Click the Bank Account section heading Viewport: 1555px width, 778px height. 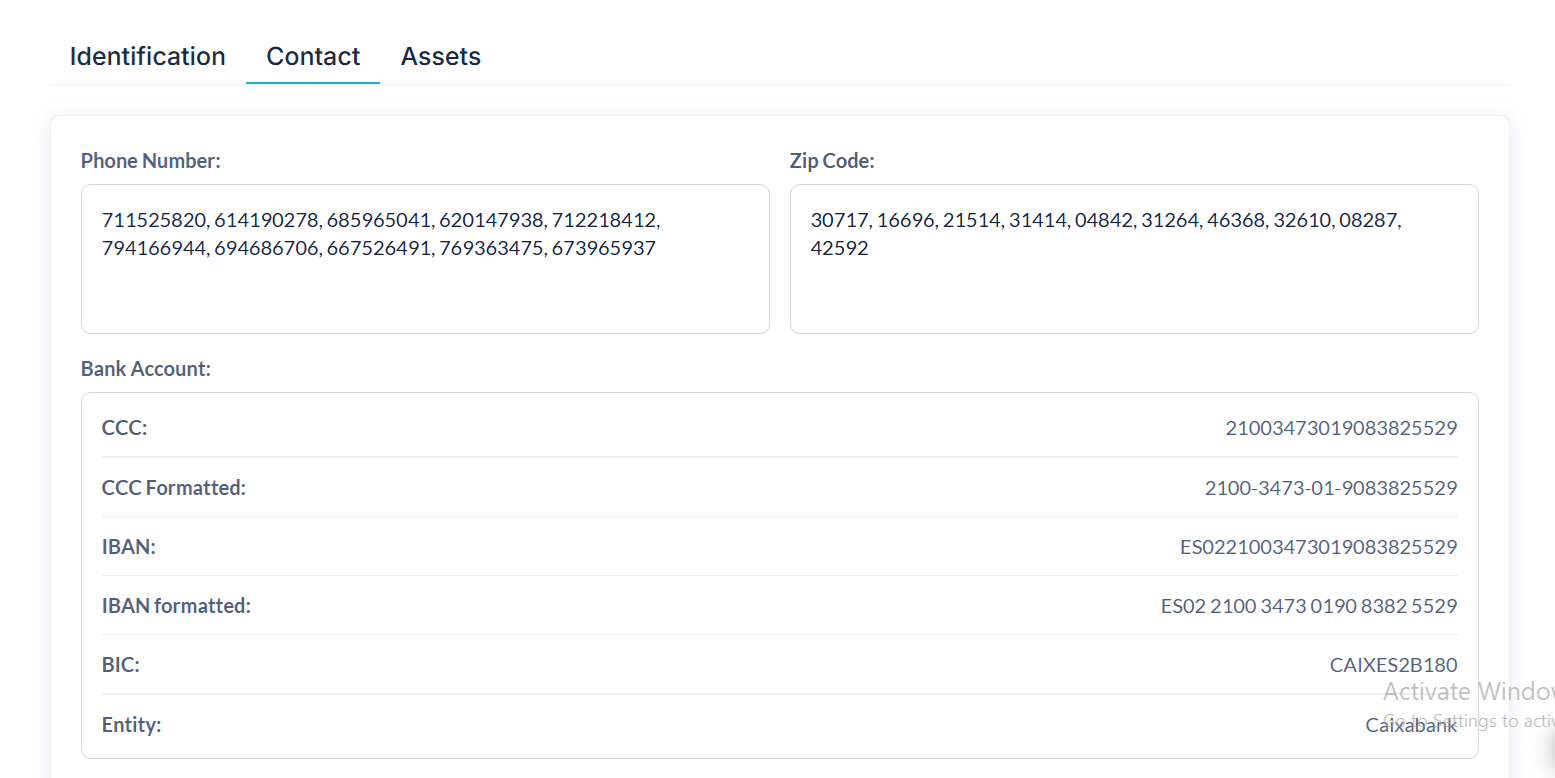[x=146, y=369]
